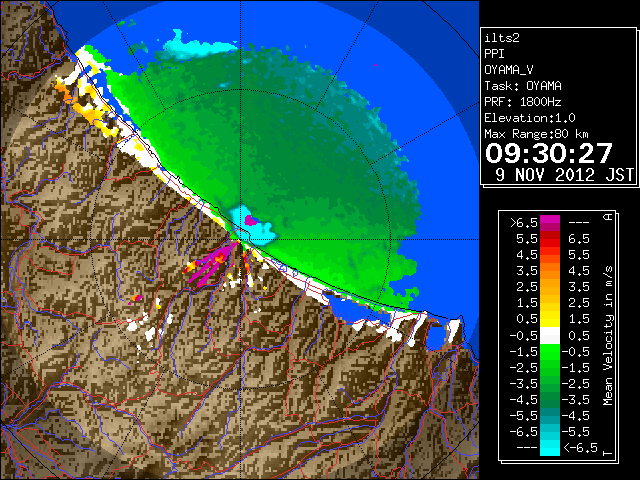The width and height of the screenshot is (640, 480).
Task: Click the left-column "-6.5" legend value
Action: tap(524, 432)
